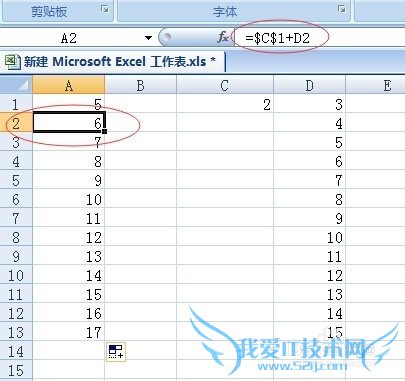The image size is (405, 381).
Task: Click the Name Box showing A2
Action: [x=69, y=38]
